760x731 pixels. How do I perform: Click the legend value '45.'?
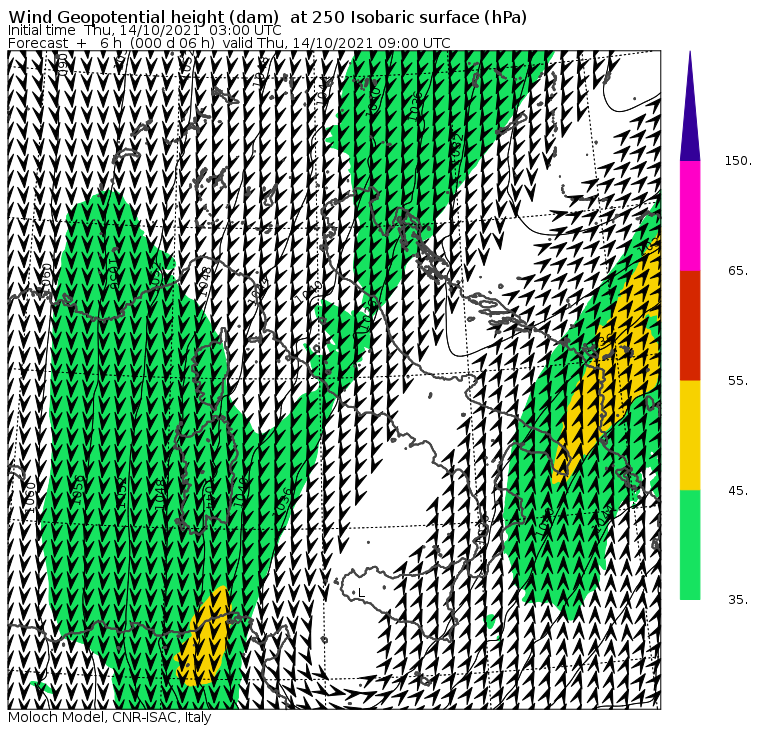pyautogui.click(x=738, y=491)
